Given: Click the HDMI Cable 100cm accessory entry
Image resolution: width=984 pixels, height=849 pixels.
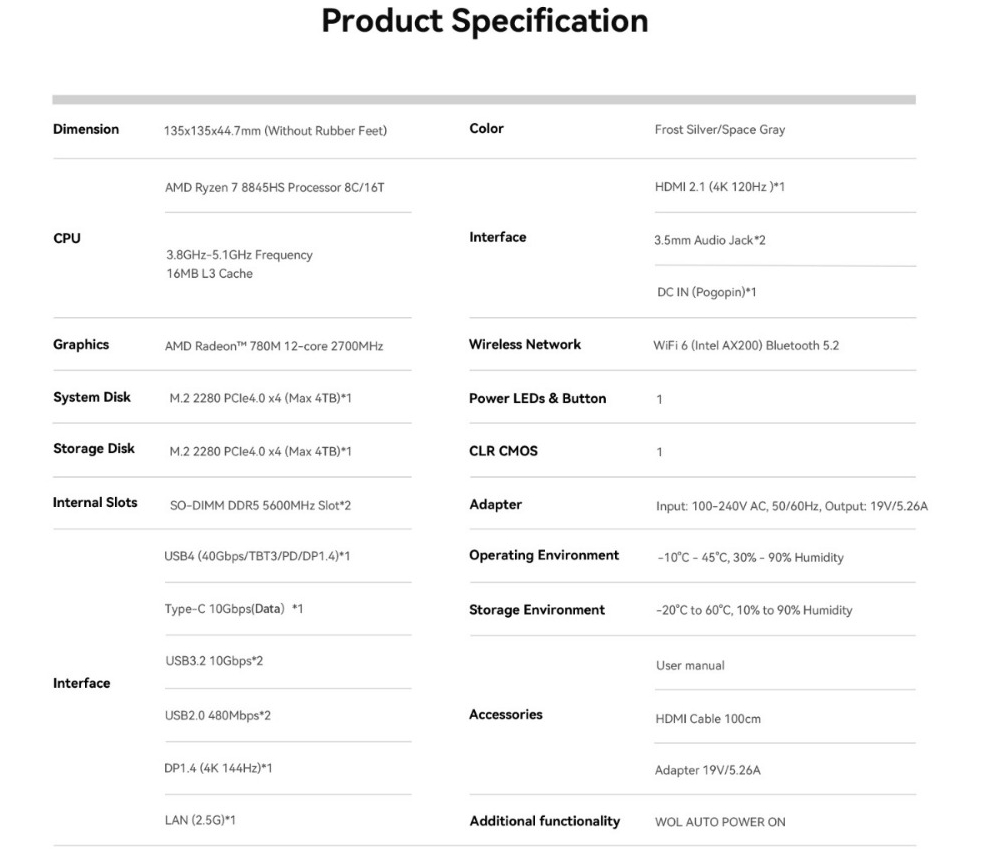Looking at the screenshot, I should [709, 719].
